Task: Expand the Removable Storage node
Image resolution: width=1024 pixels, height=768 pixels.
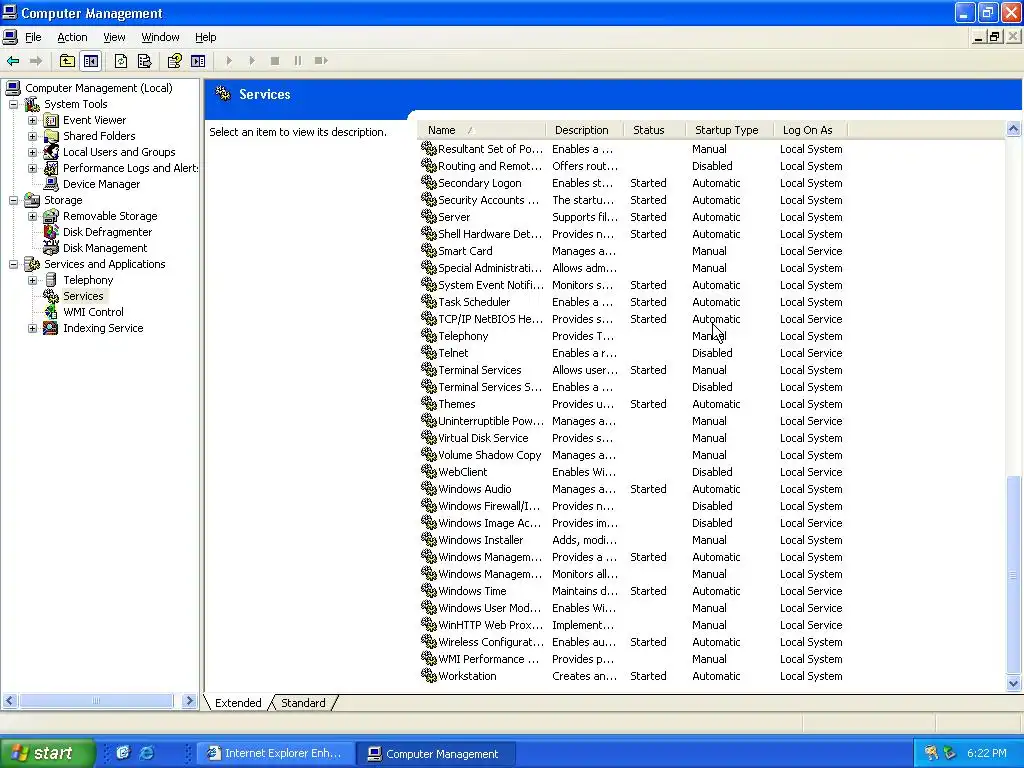Action: 32,216
